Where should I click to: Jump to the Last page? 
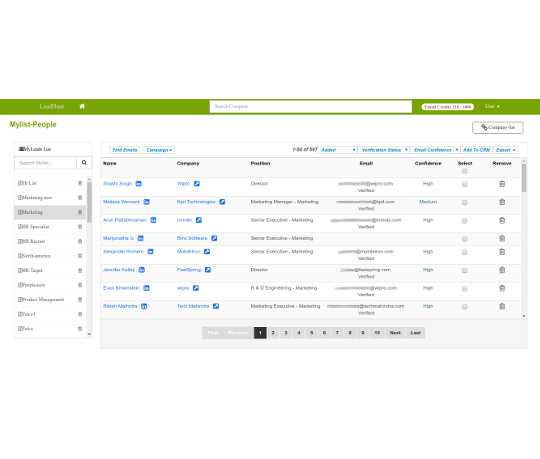coord(416,333)
